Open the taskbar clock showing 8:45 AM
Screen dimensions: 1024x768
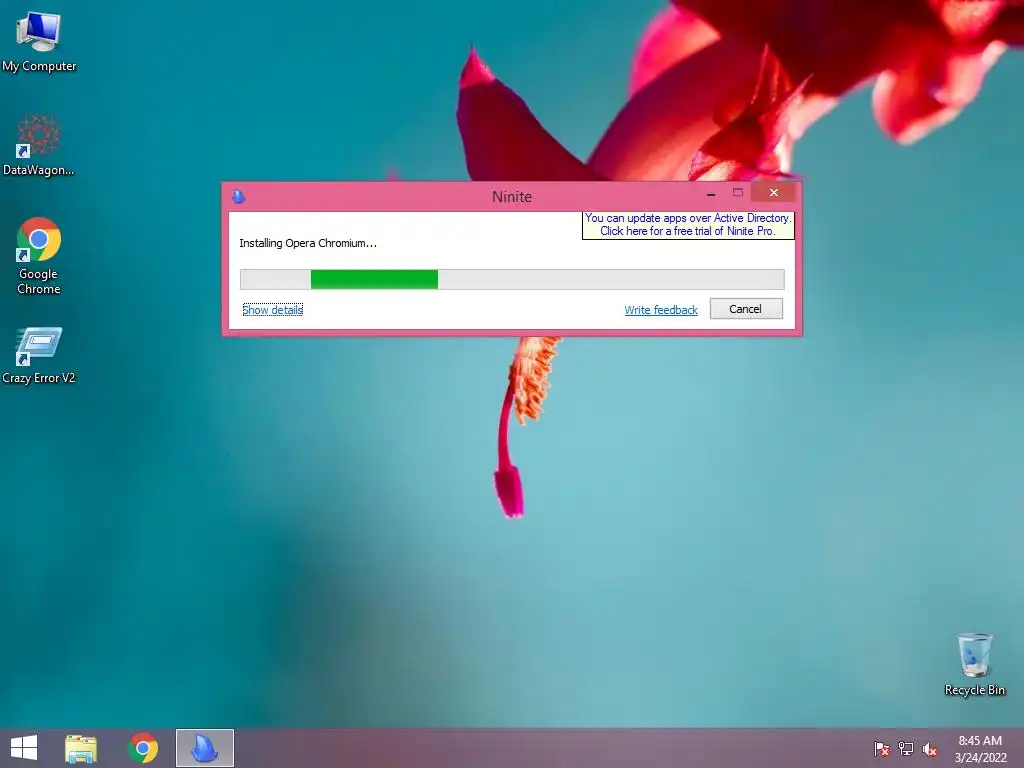(x=980, y=749)
